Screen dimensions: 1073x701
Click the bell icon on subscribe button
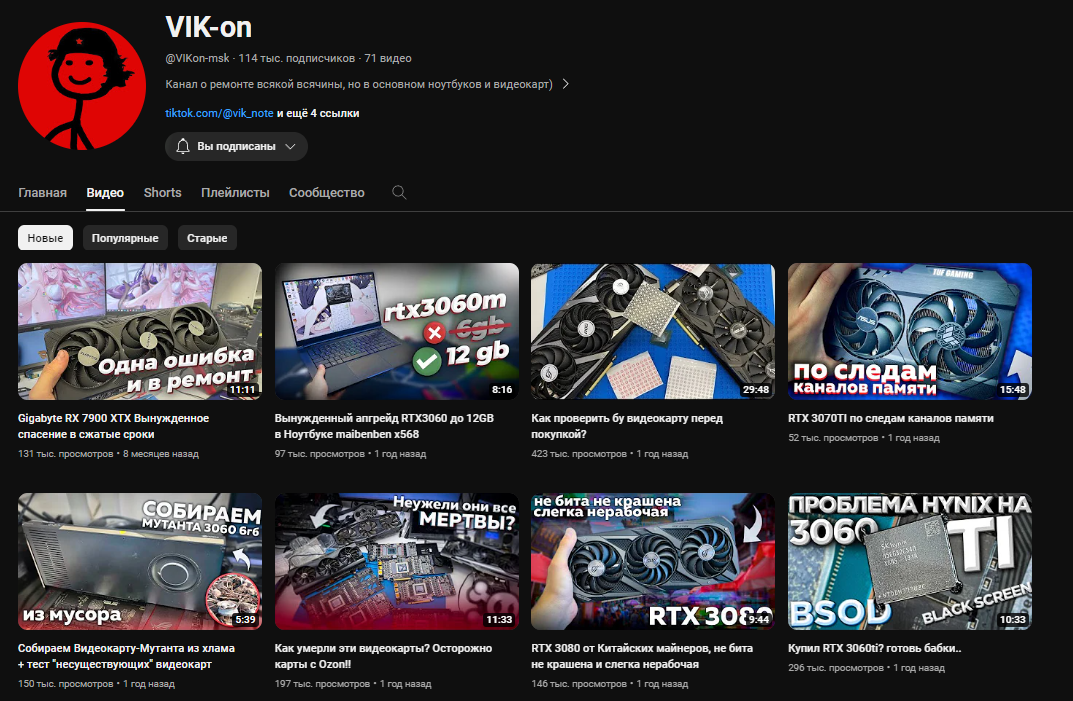pos(183,146)
